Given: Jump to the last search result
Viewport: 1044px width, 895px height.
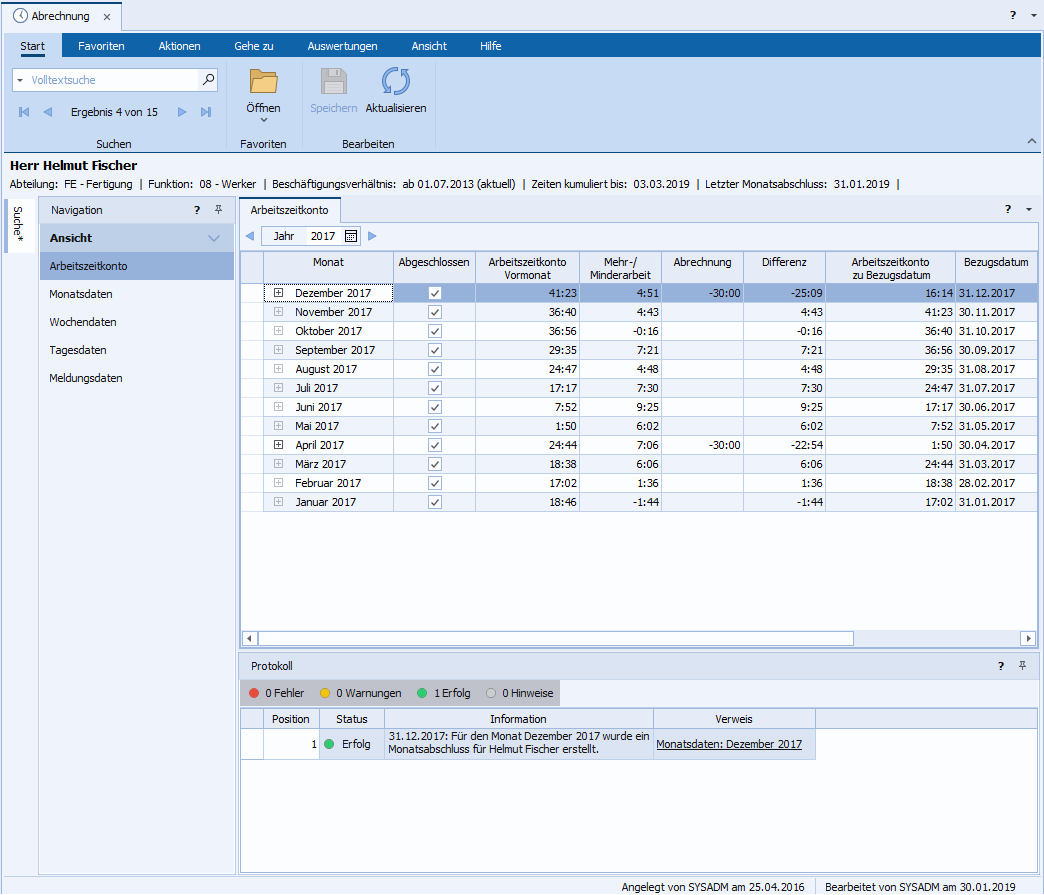Looking at the screenshot, I should (x=206, y=112).
